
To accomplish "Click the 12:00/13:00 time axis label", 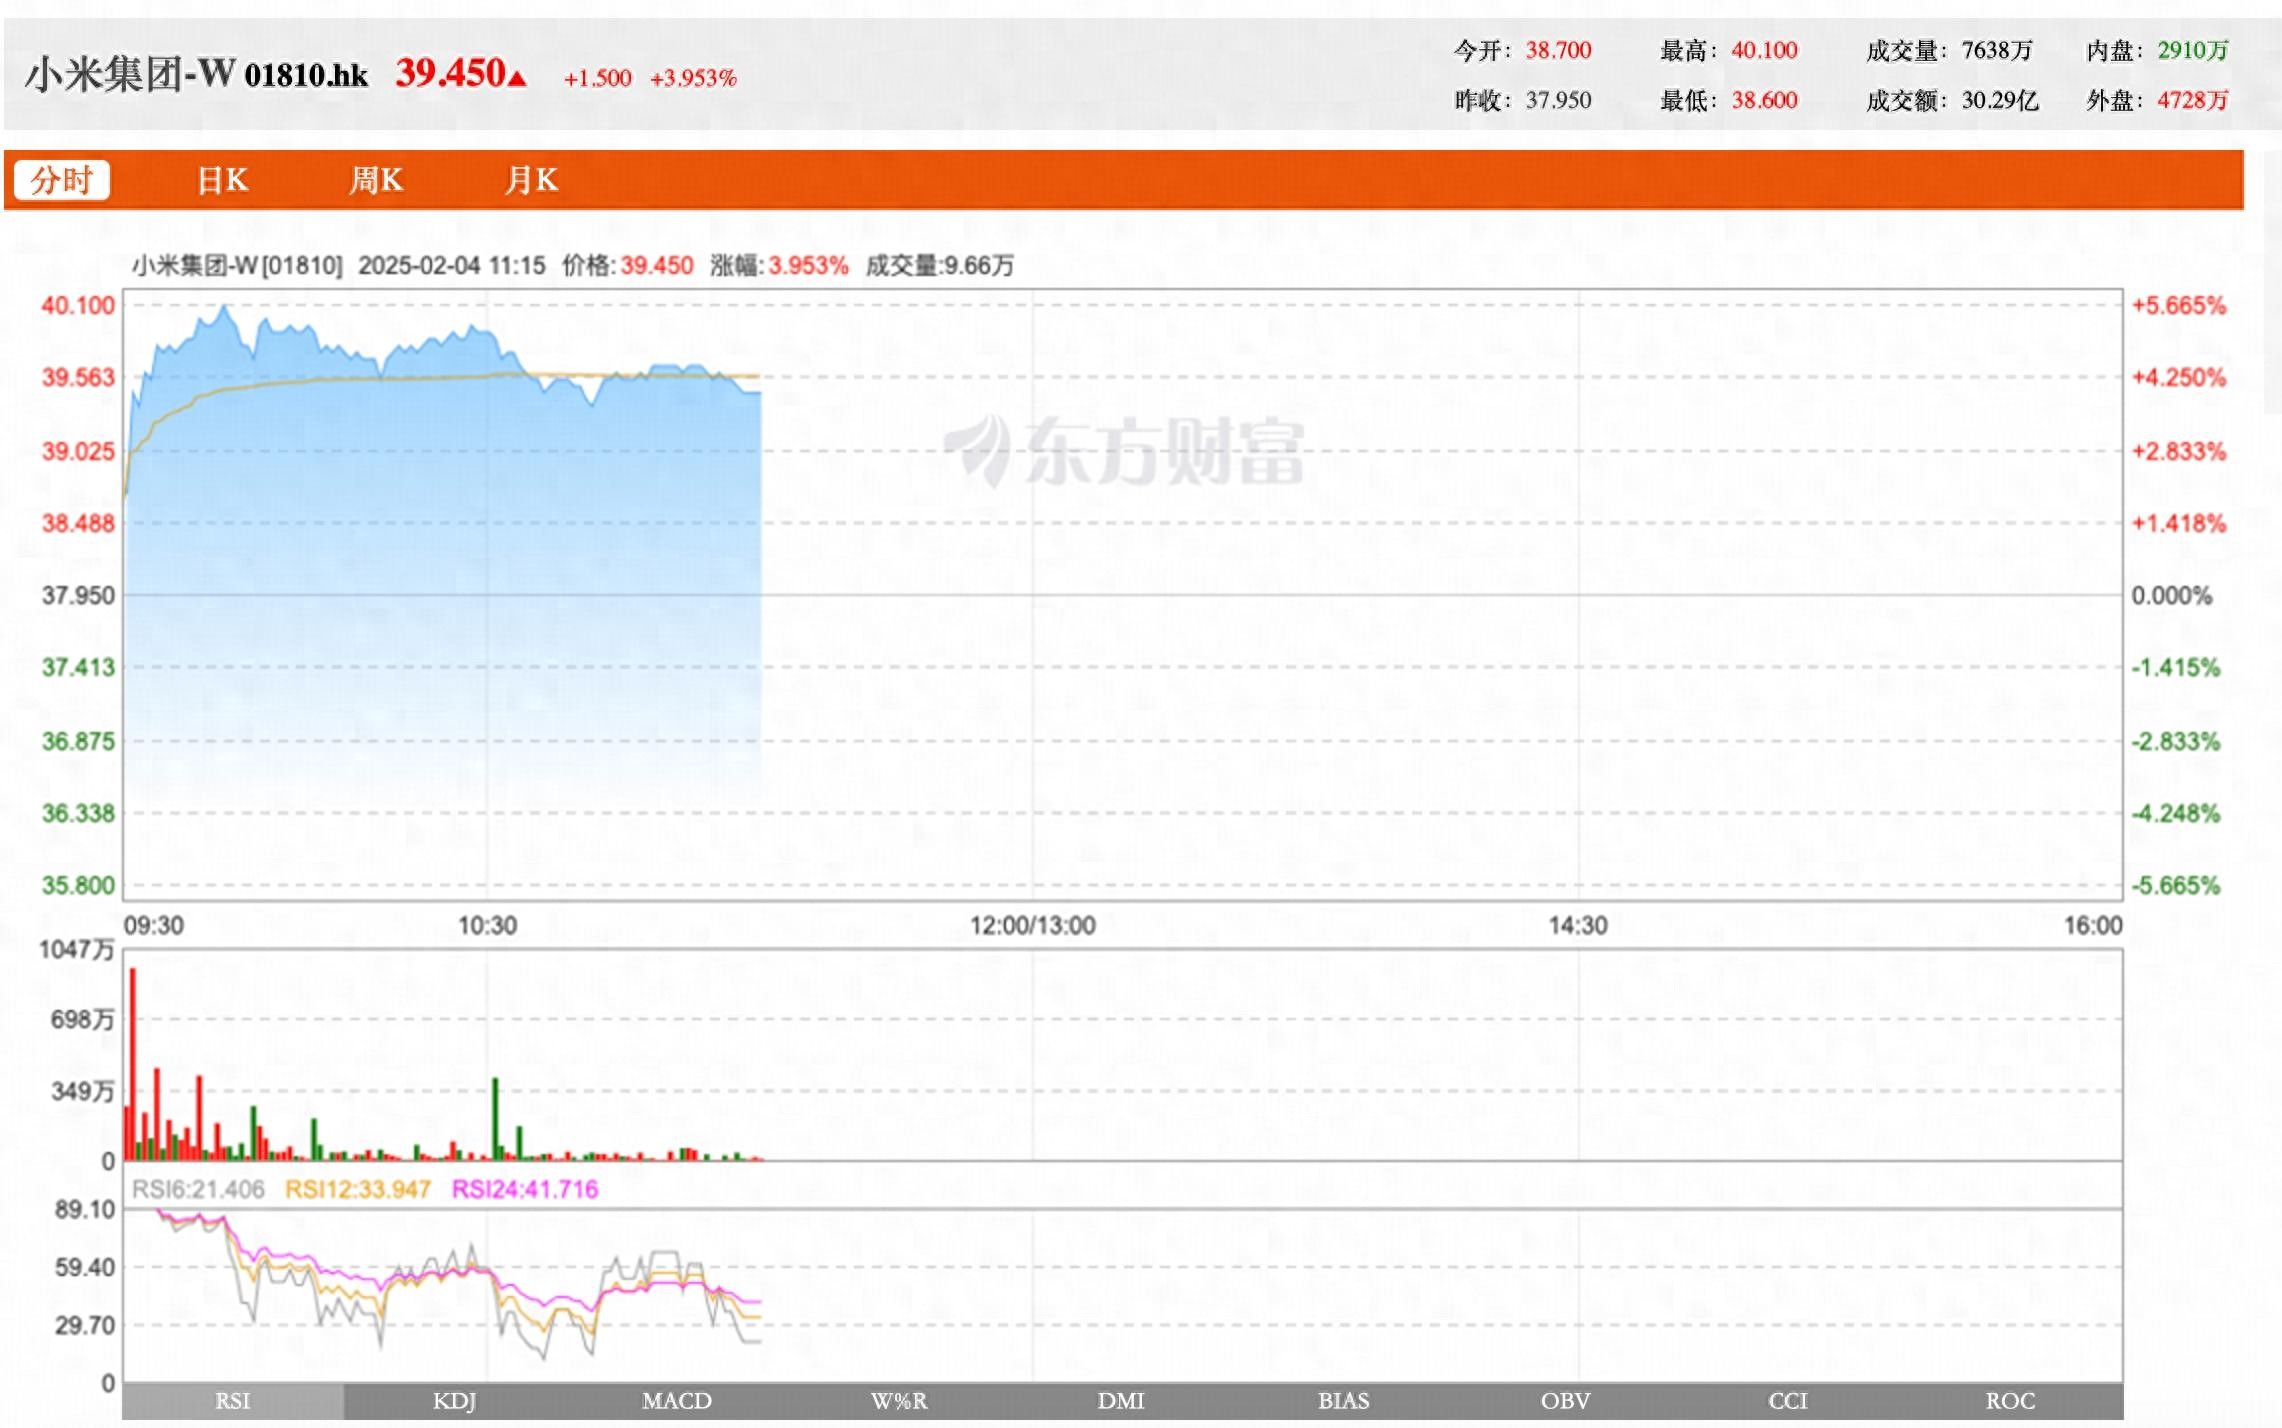I will (x=1033, y=926).
